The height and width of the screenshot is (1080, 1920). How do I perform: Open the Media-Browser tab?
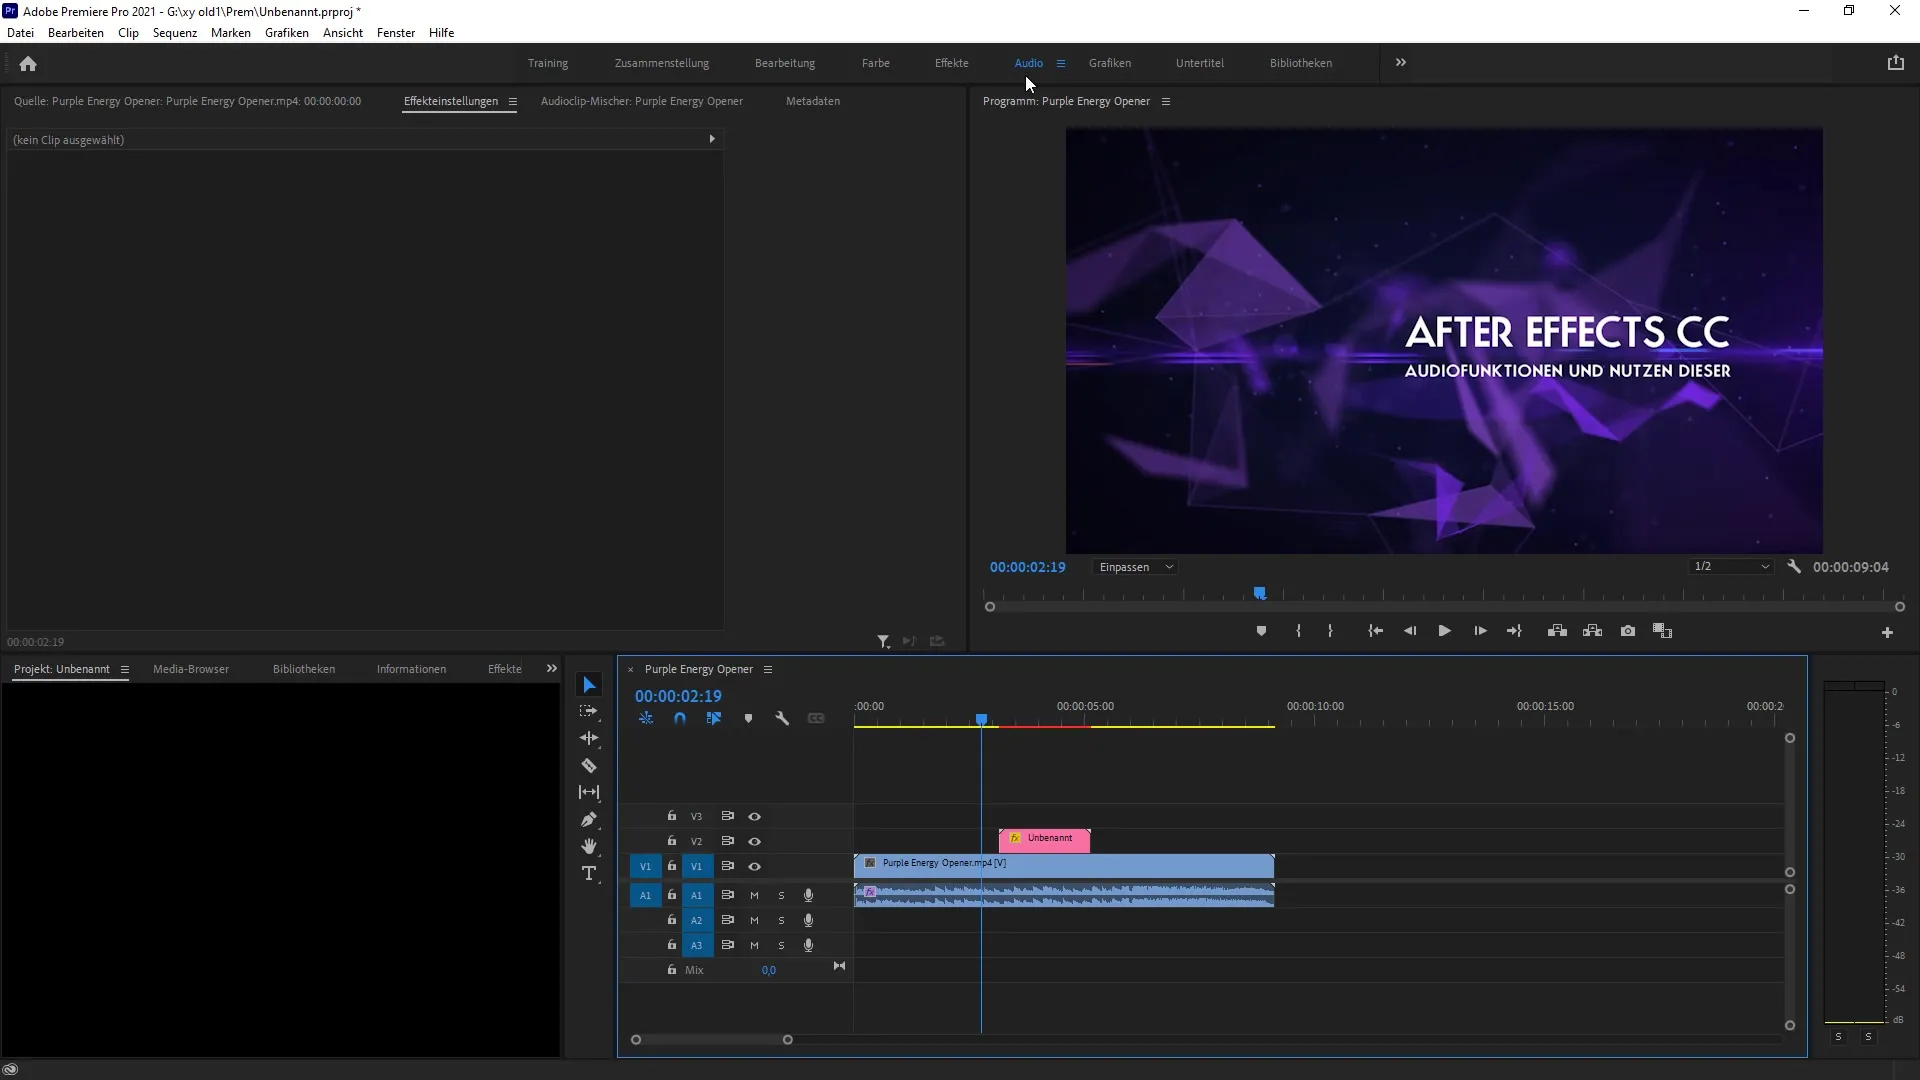(x=191, y=669)
